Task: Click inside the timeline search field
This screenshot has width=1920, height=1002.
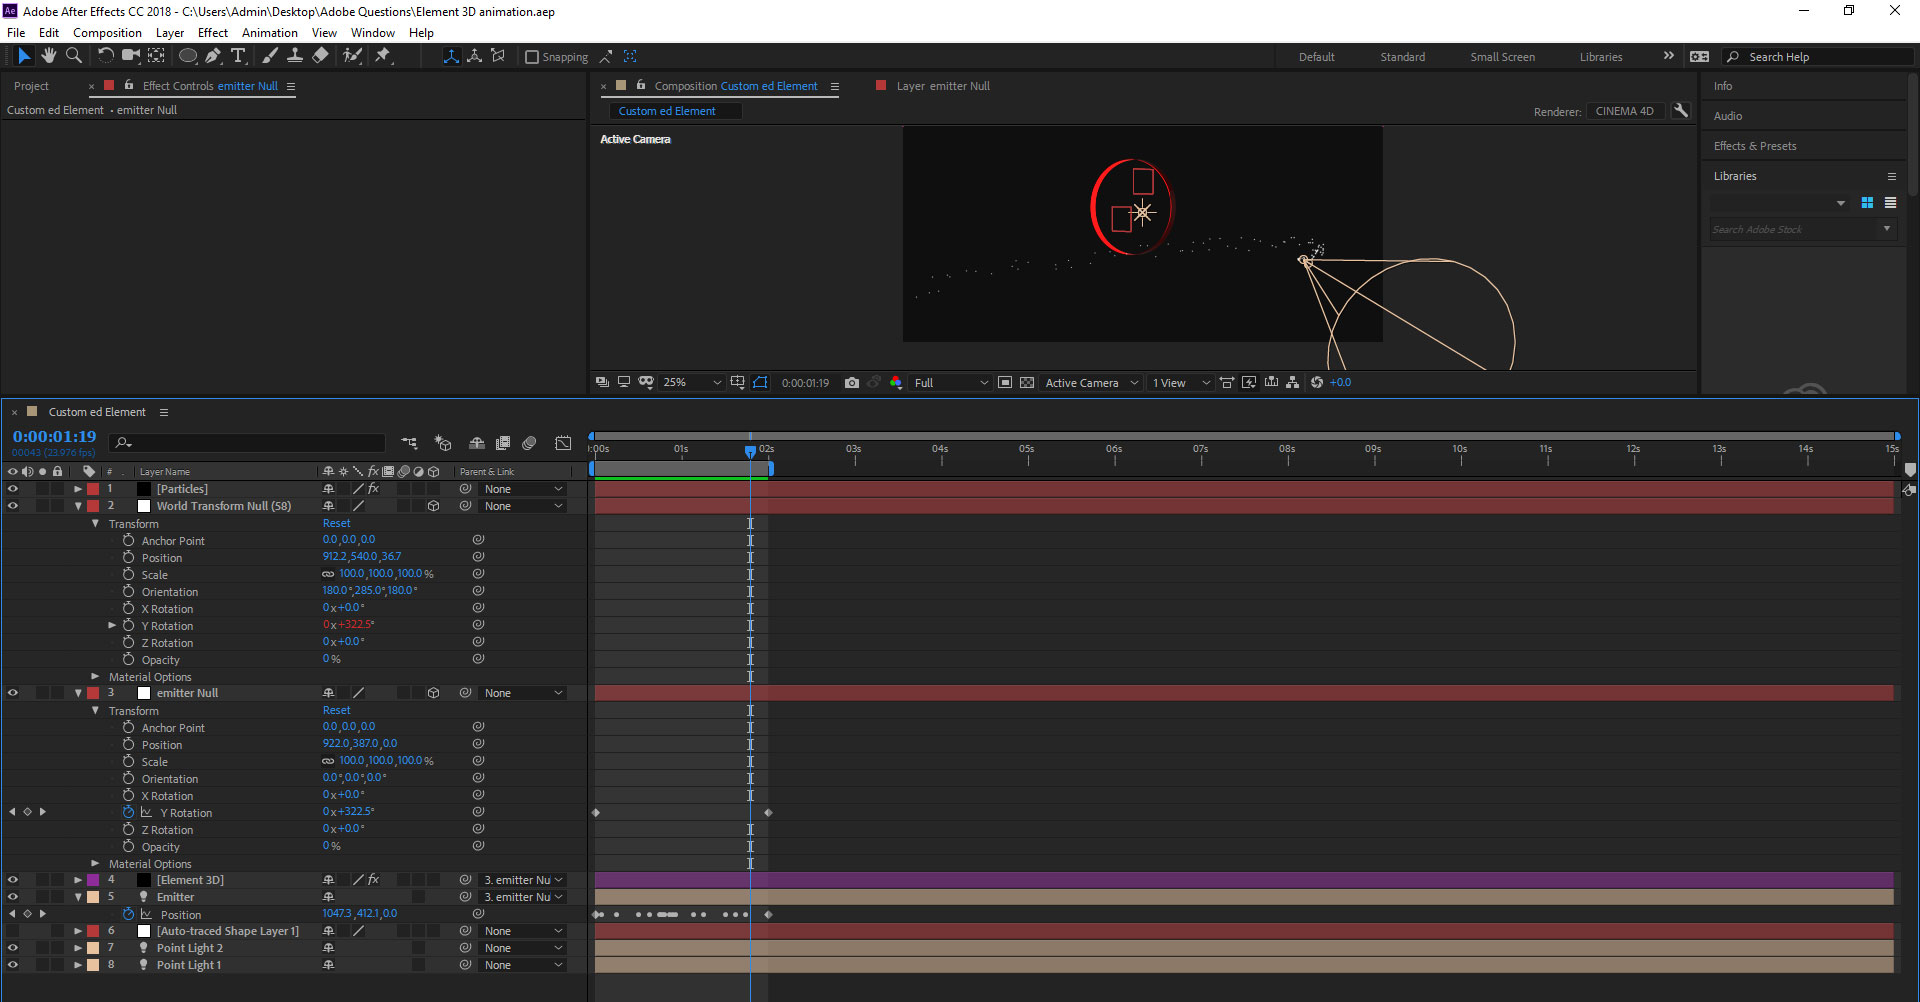Action: click(x=245, y=443)
